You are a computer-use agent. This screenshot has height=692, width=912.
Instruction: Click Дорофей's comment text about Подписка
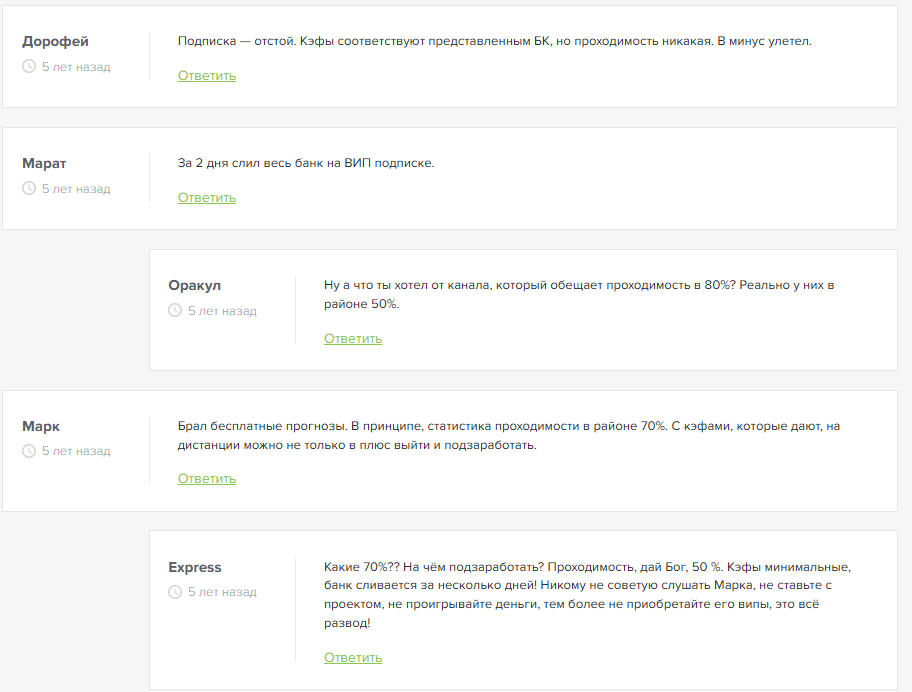pos(495,42)
